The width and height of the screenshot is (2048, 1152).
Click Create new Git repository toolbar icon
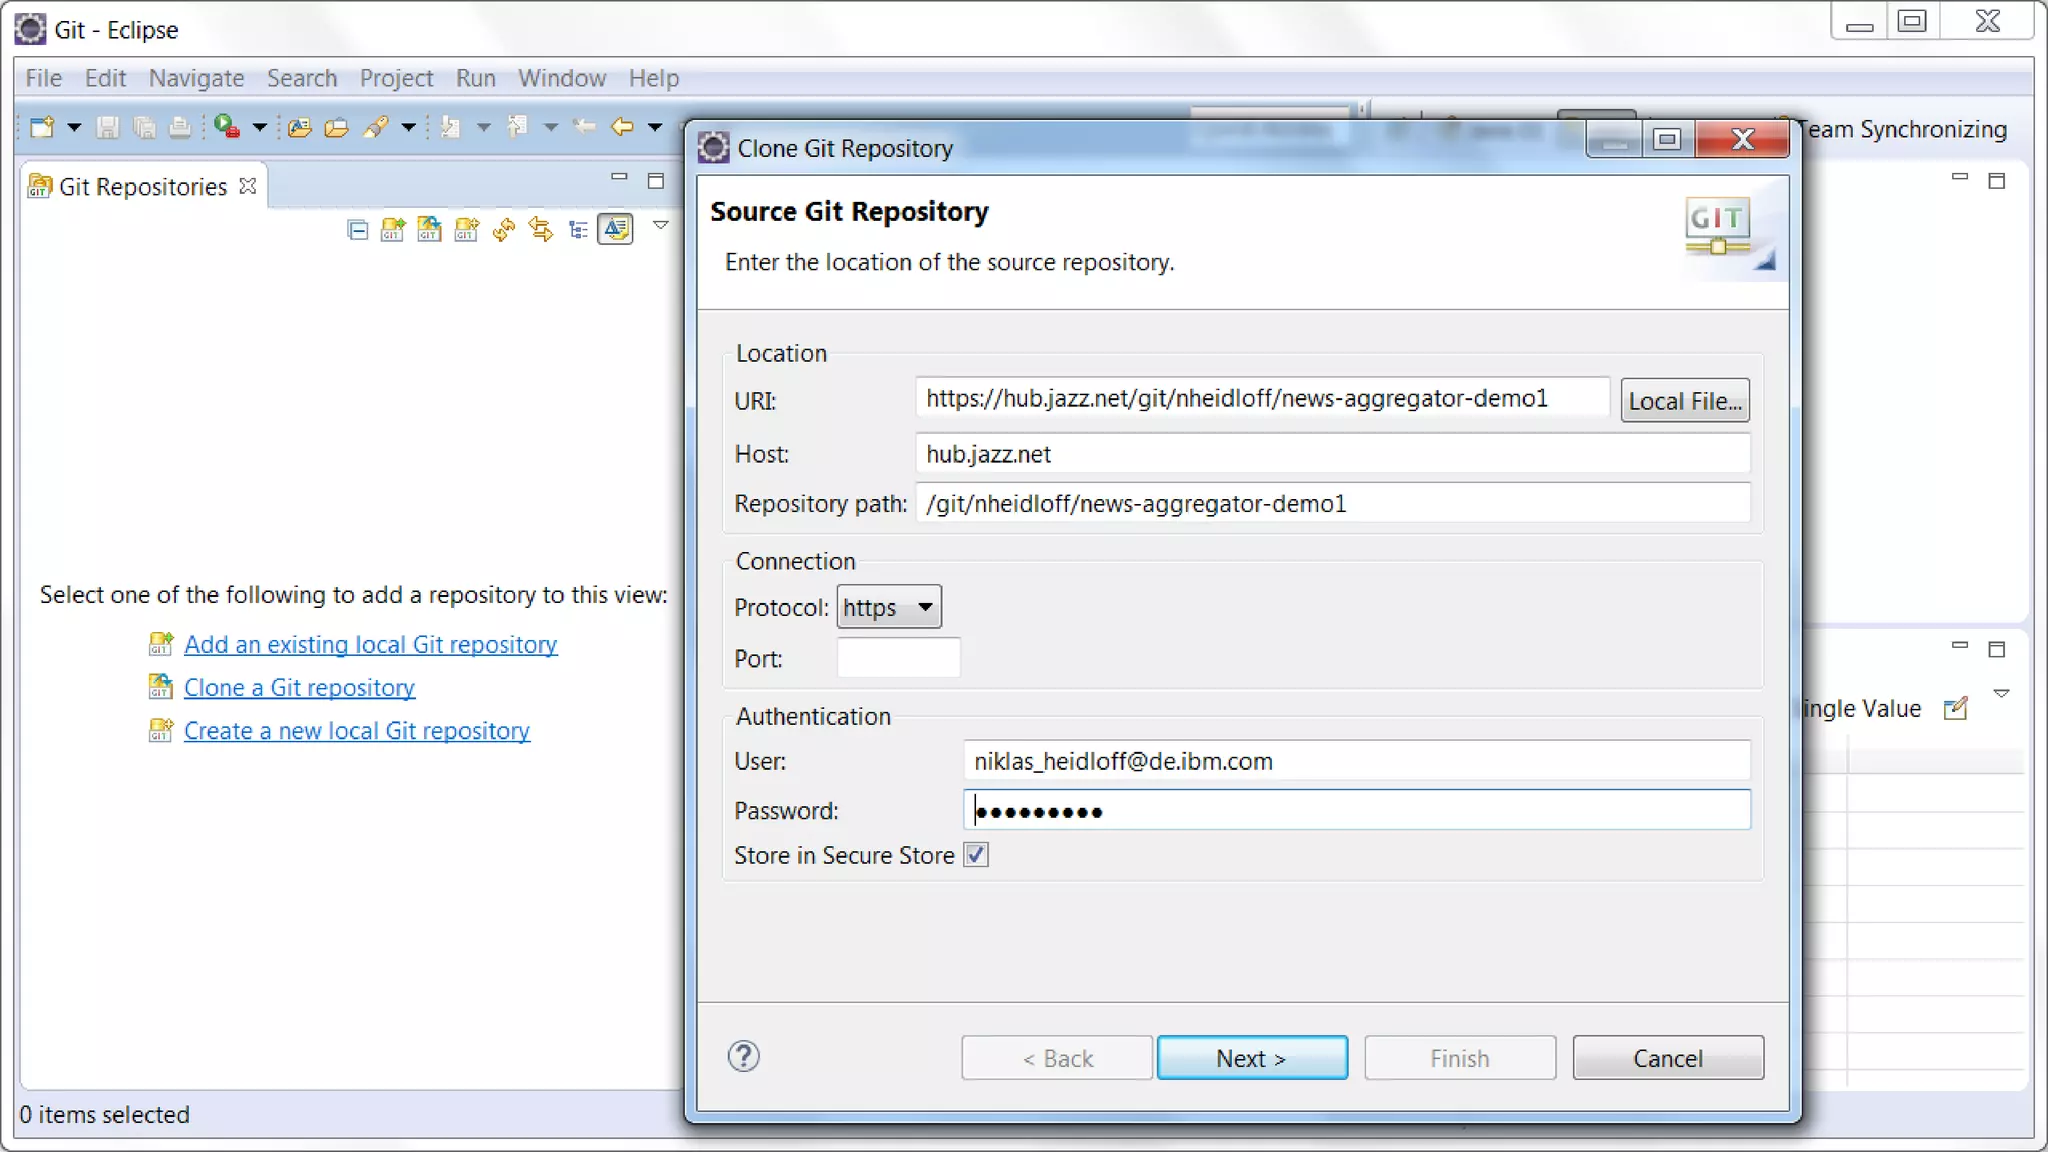pyautogui.click(x=467, y=230)
